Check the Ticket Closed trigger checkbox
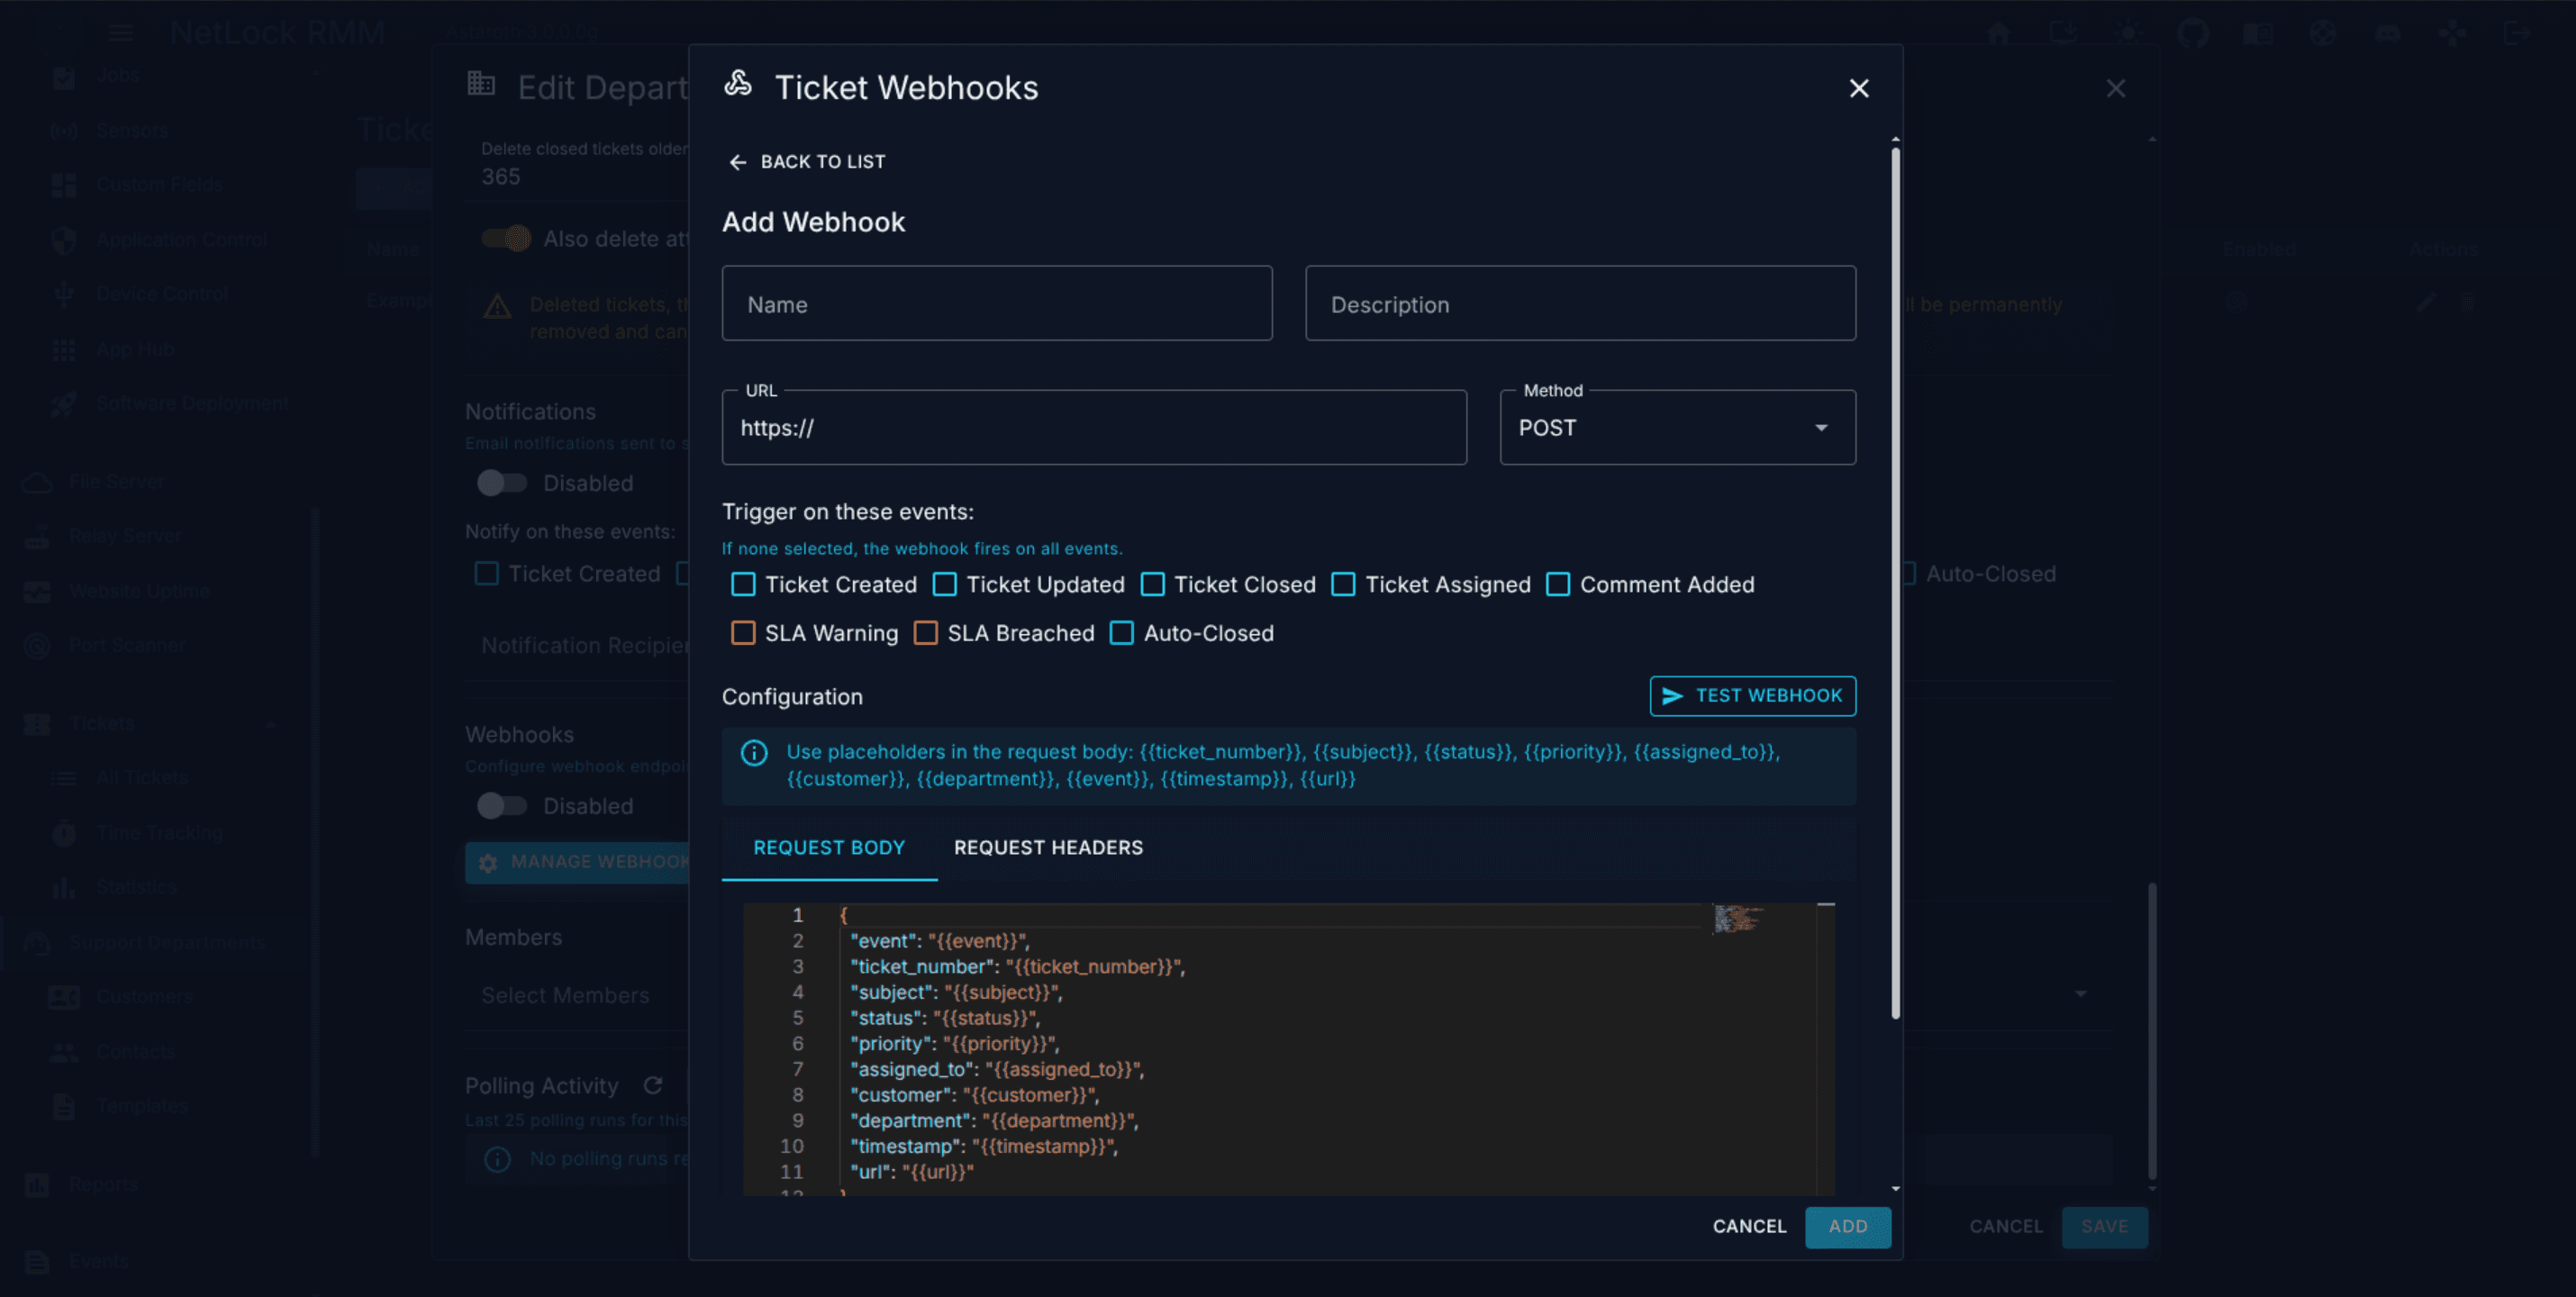 tap(1152, 585)
